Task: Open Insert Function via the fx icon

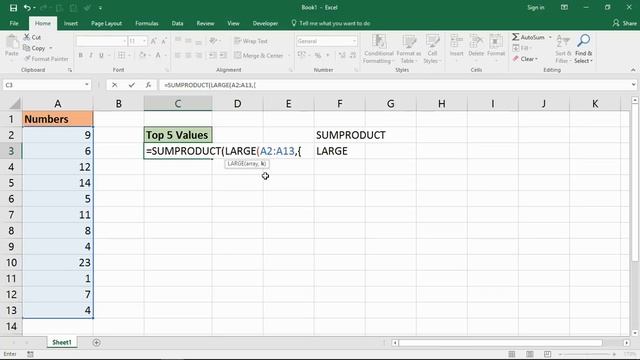Action: coord(148,85)
